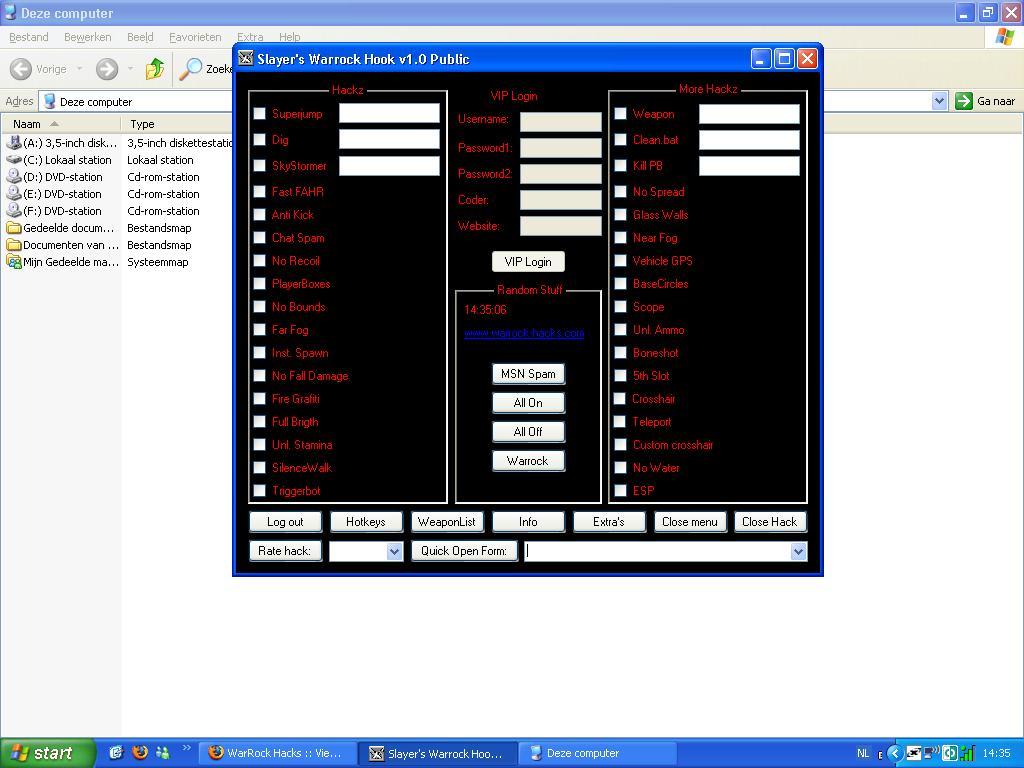Click the Username input field
The width and height of the screenshot is (1024, 768).
point(560,121)
